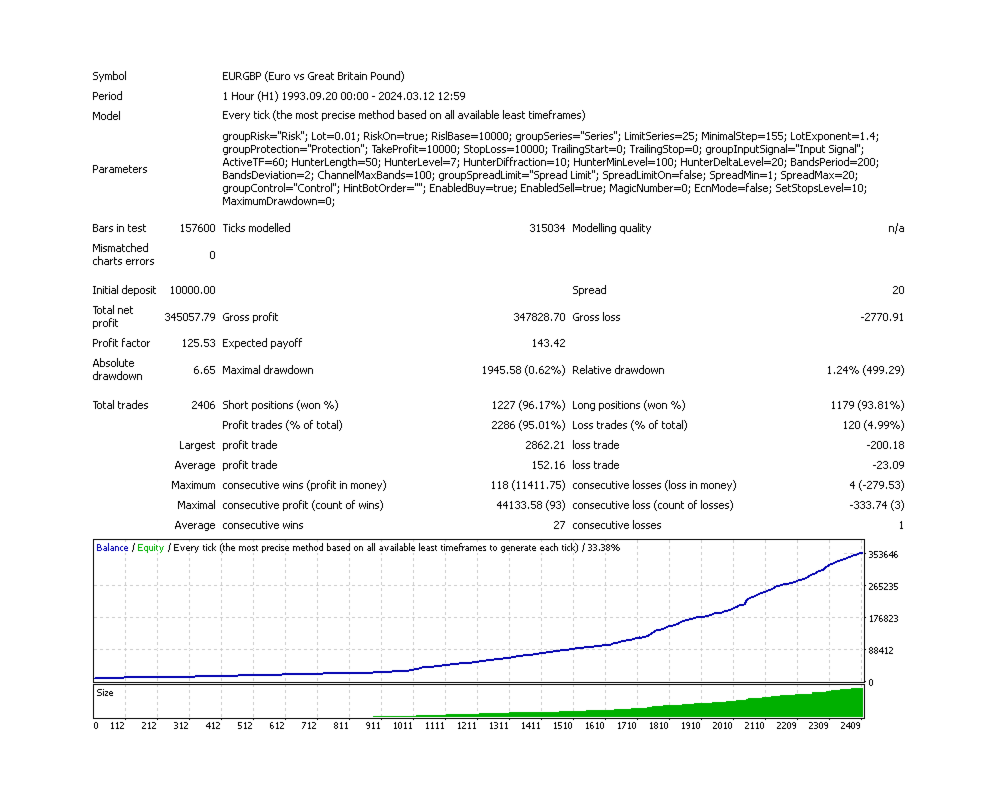This screenshot has height=800, width=1000.
Task: Click the Period date range text
Action: [344, 96]
